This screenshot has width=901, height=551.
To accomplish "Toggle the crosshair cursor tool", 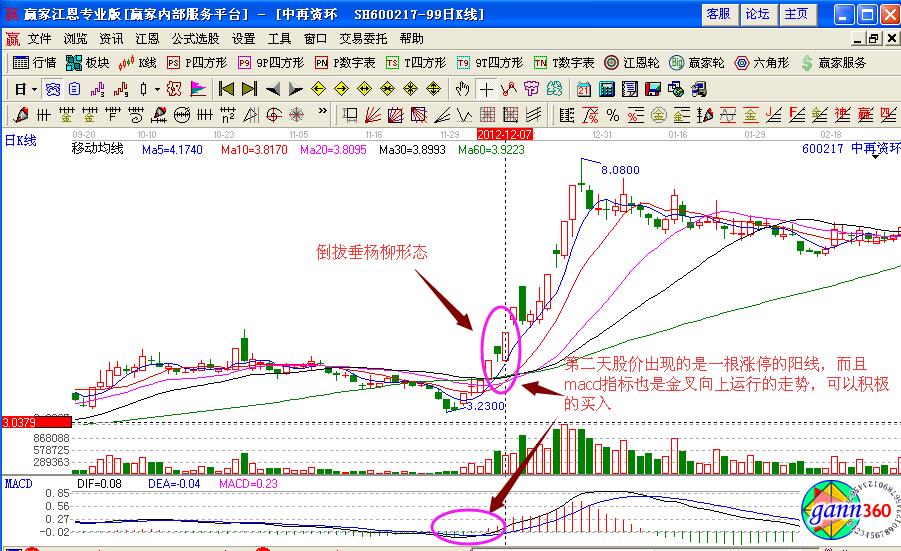I will [x=485, y=88].
